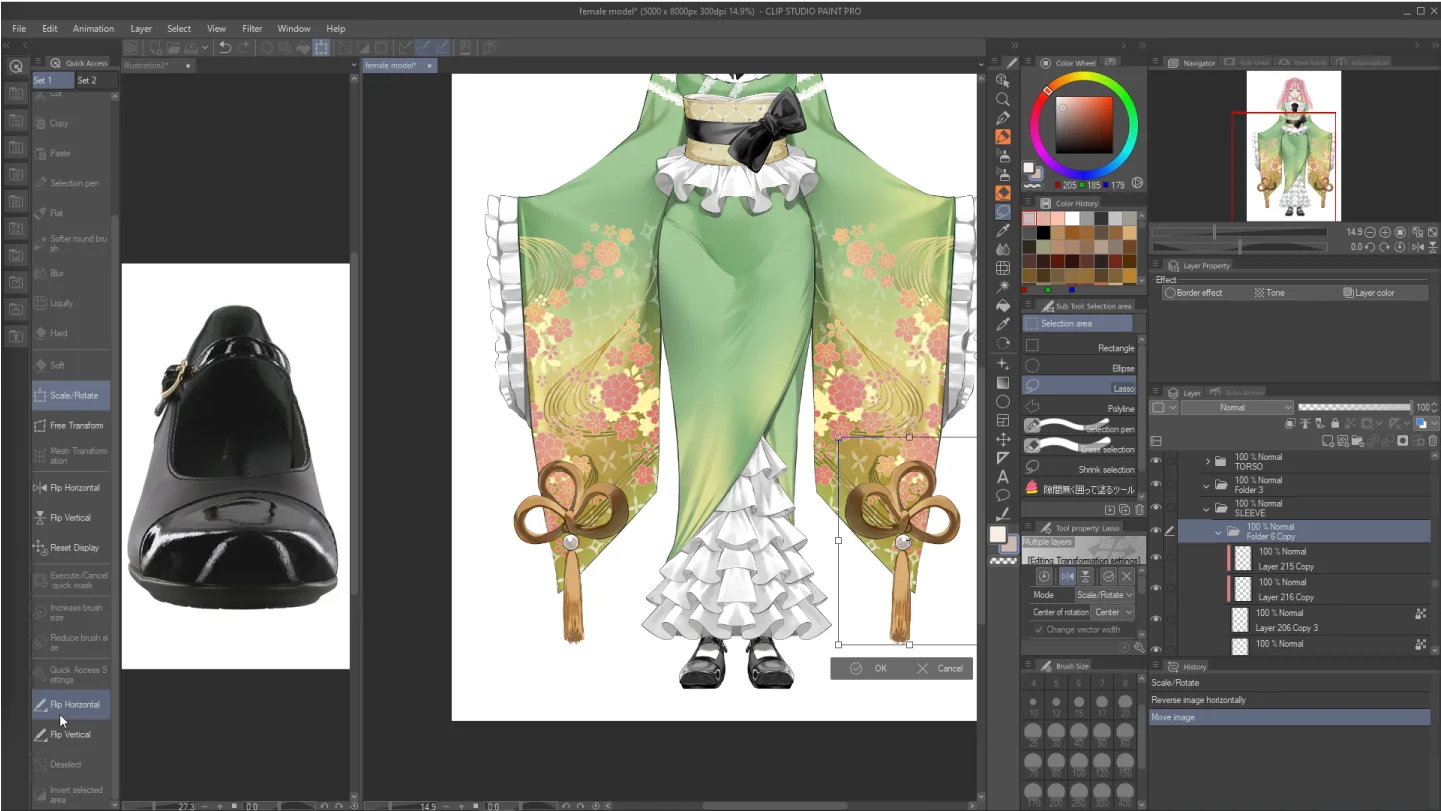The height and width of the screenshot is (811, 1441).
Task: Pick the black swatch in Color History
Action: 1043,233
